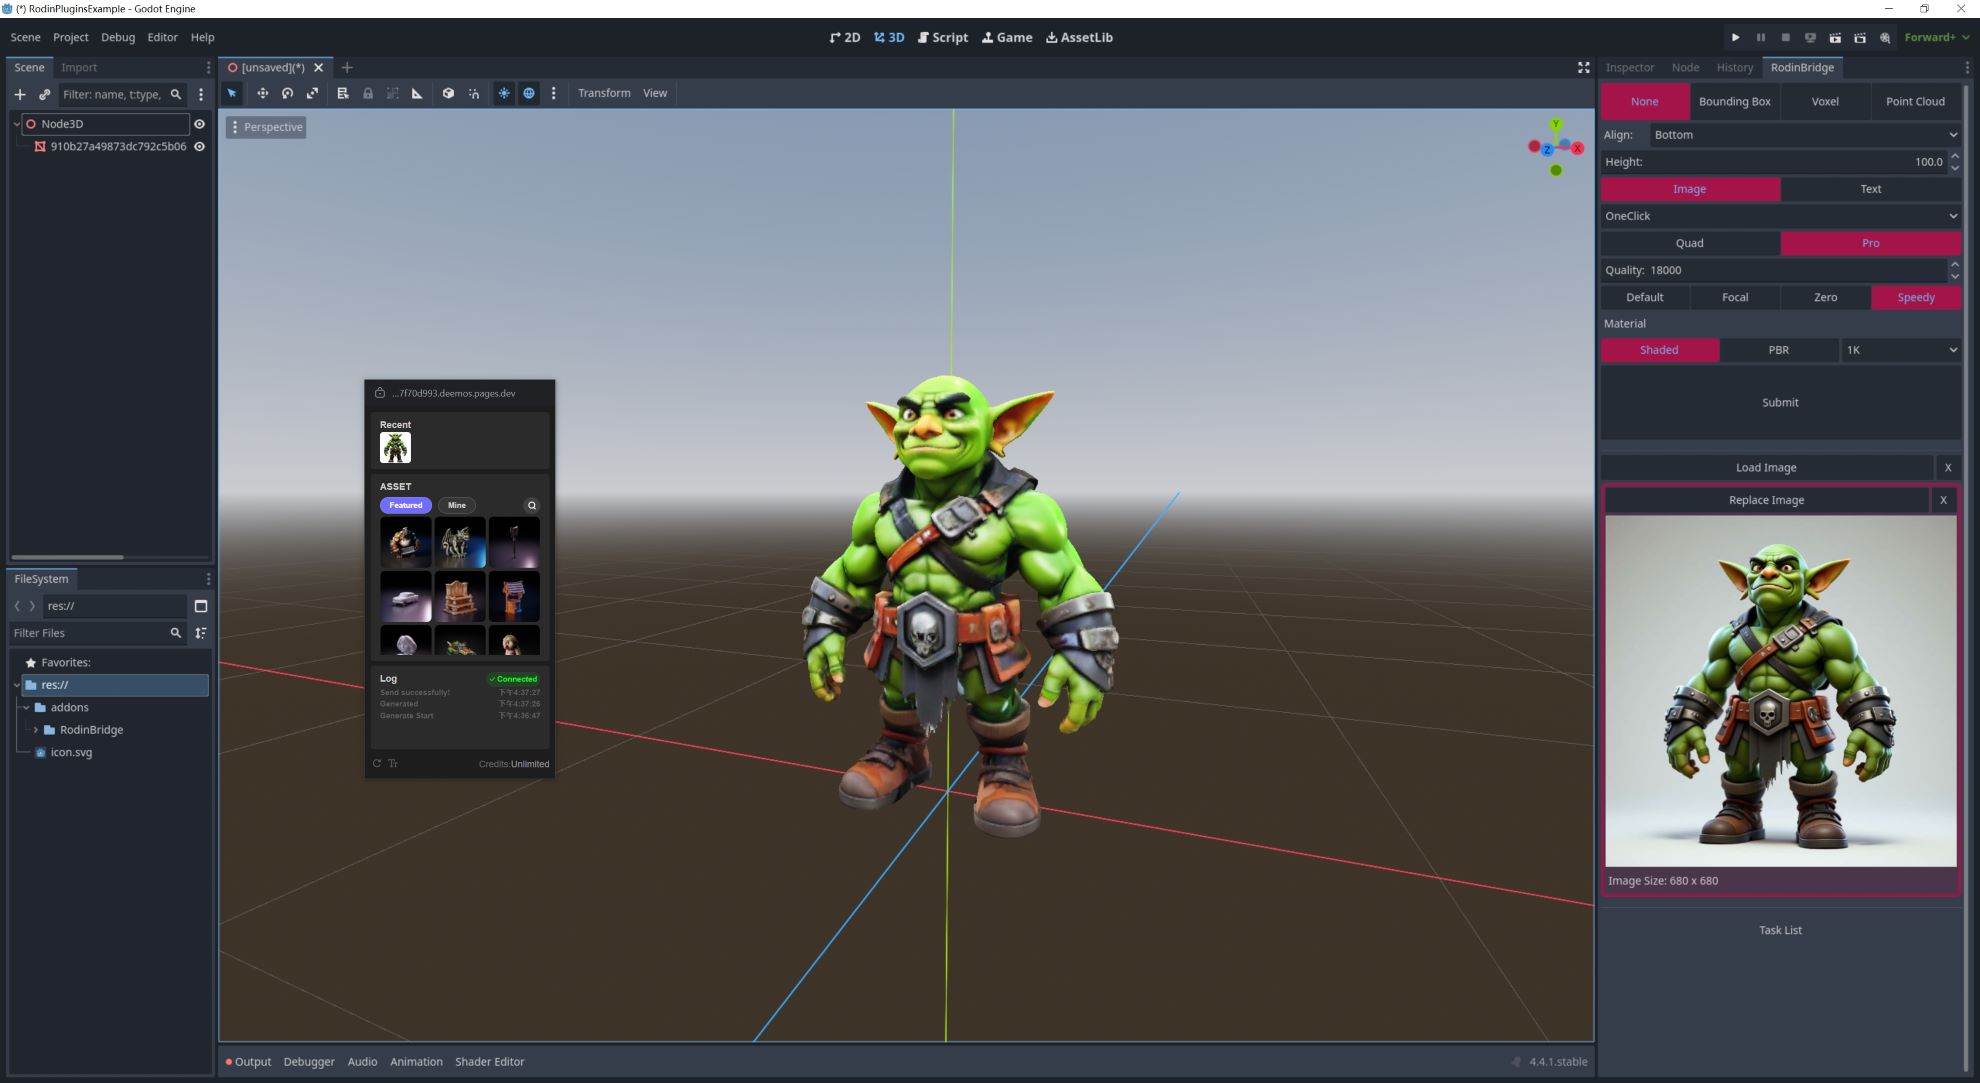
Task: Switch to the Inspector tab
Action: click(x=1629, y=67)
